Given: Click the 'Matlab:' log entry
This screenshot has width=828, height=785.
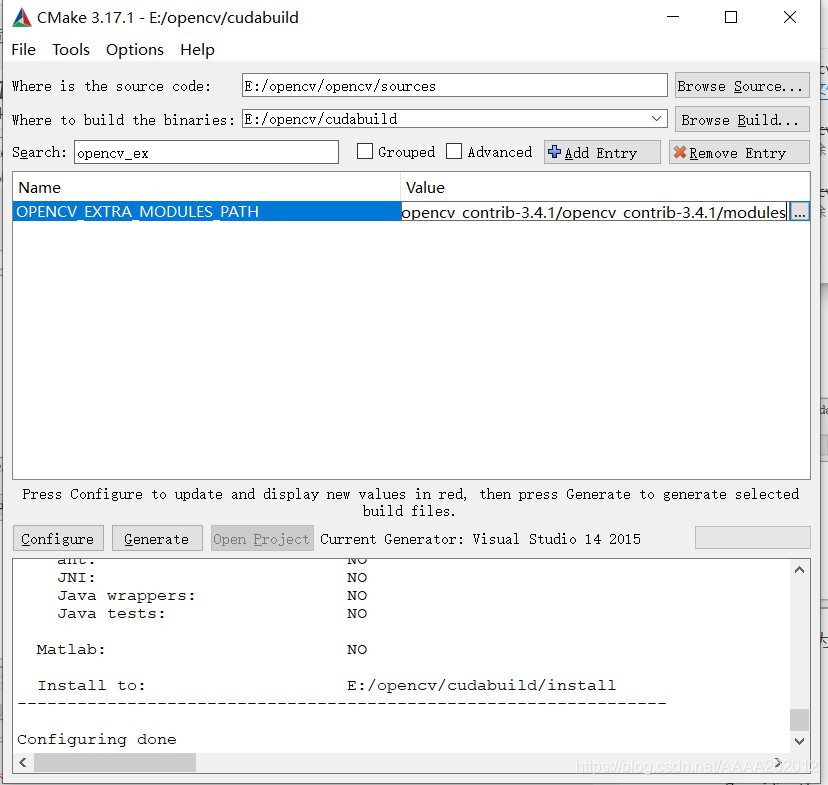Looking at the screenshot, I should point(202,649).
